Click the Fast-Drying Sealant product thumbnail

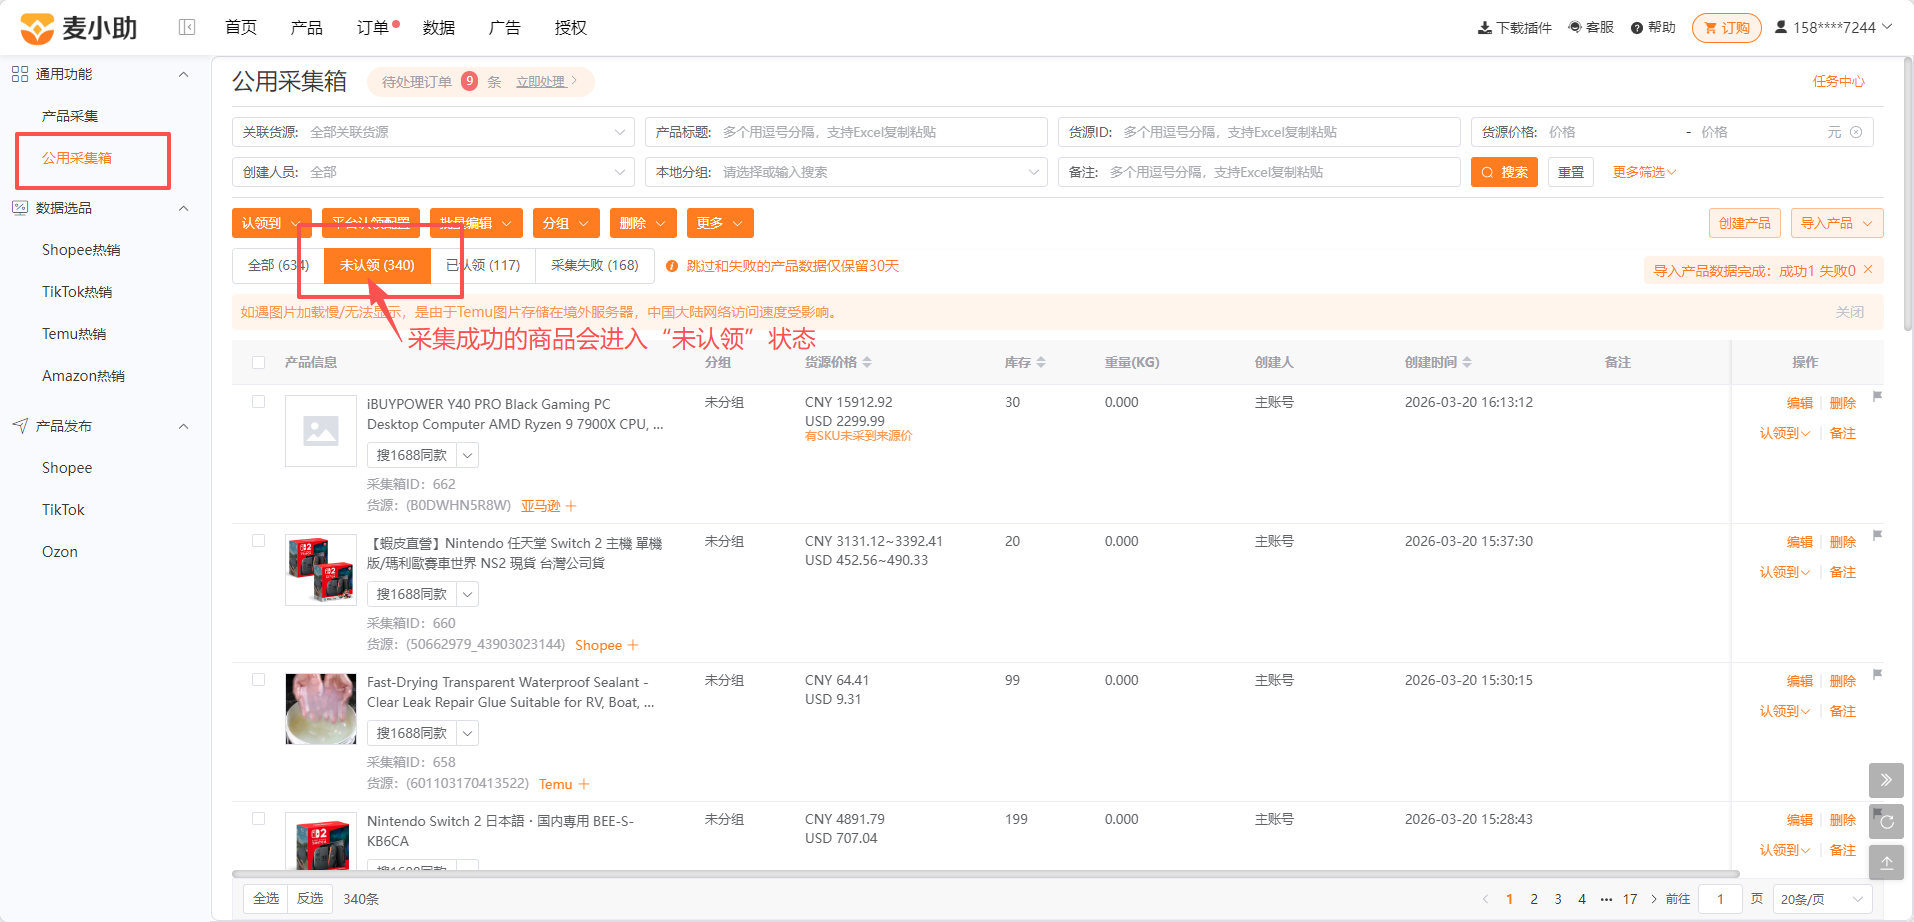point(321,709)
